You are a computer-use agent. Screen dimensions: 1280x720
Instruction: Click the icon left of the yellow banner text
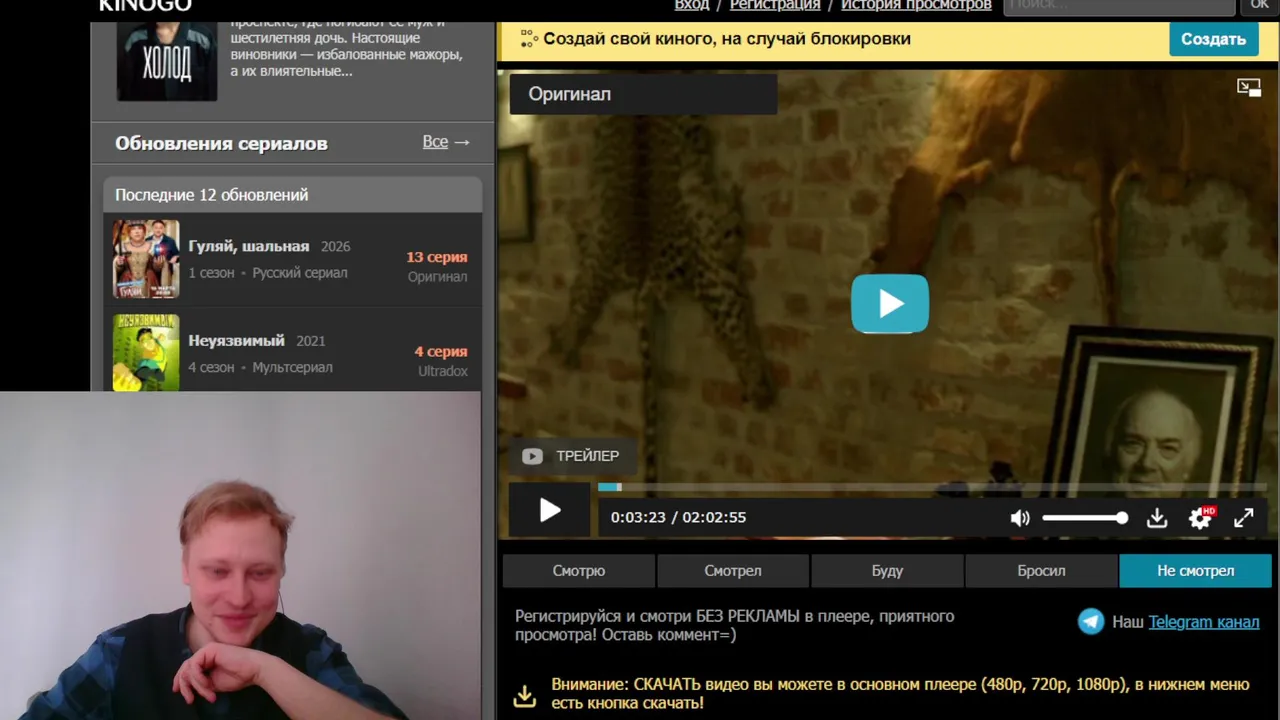529,39
